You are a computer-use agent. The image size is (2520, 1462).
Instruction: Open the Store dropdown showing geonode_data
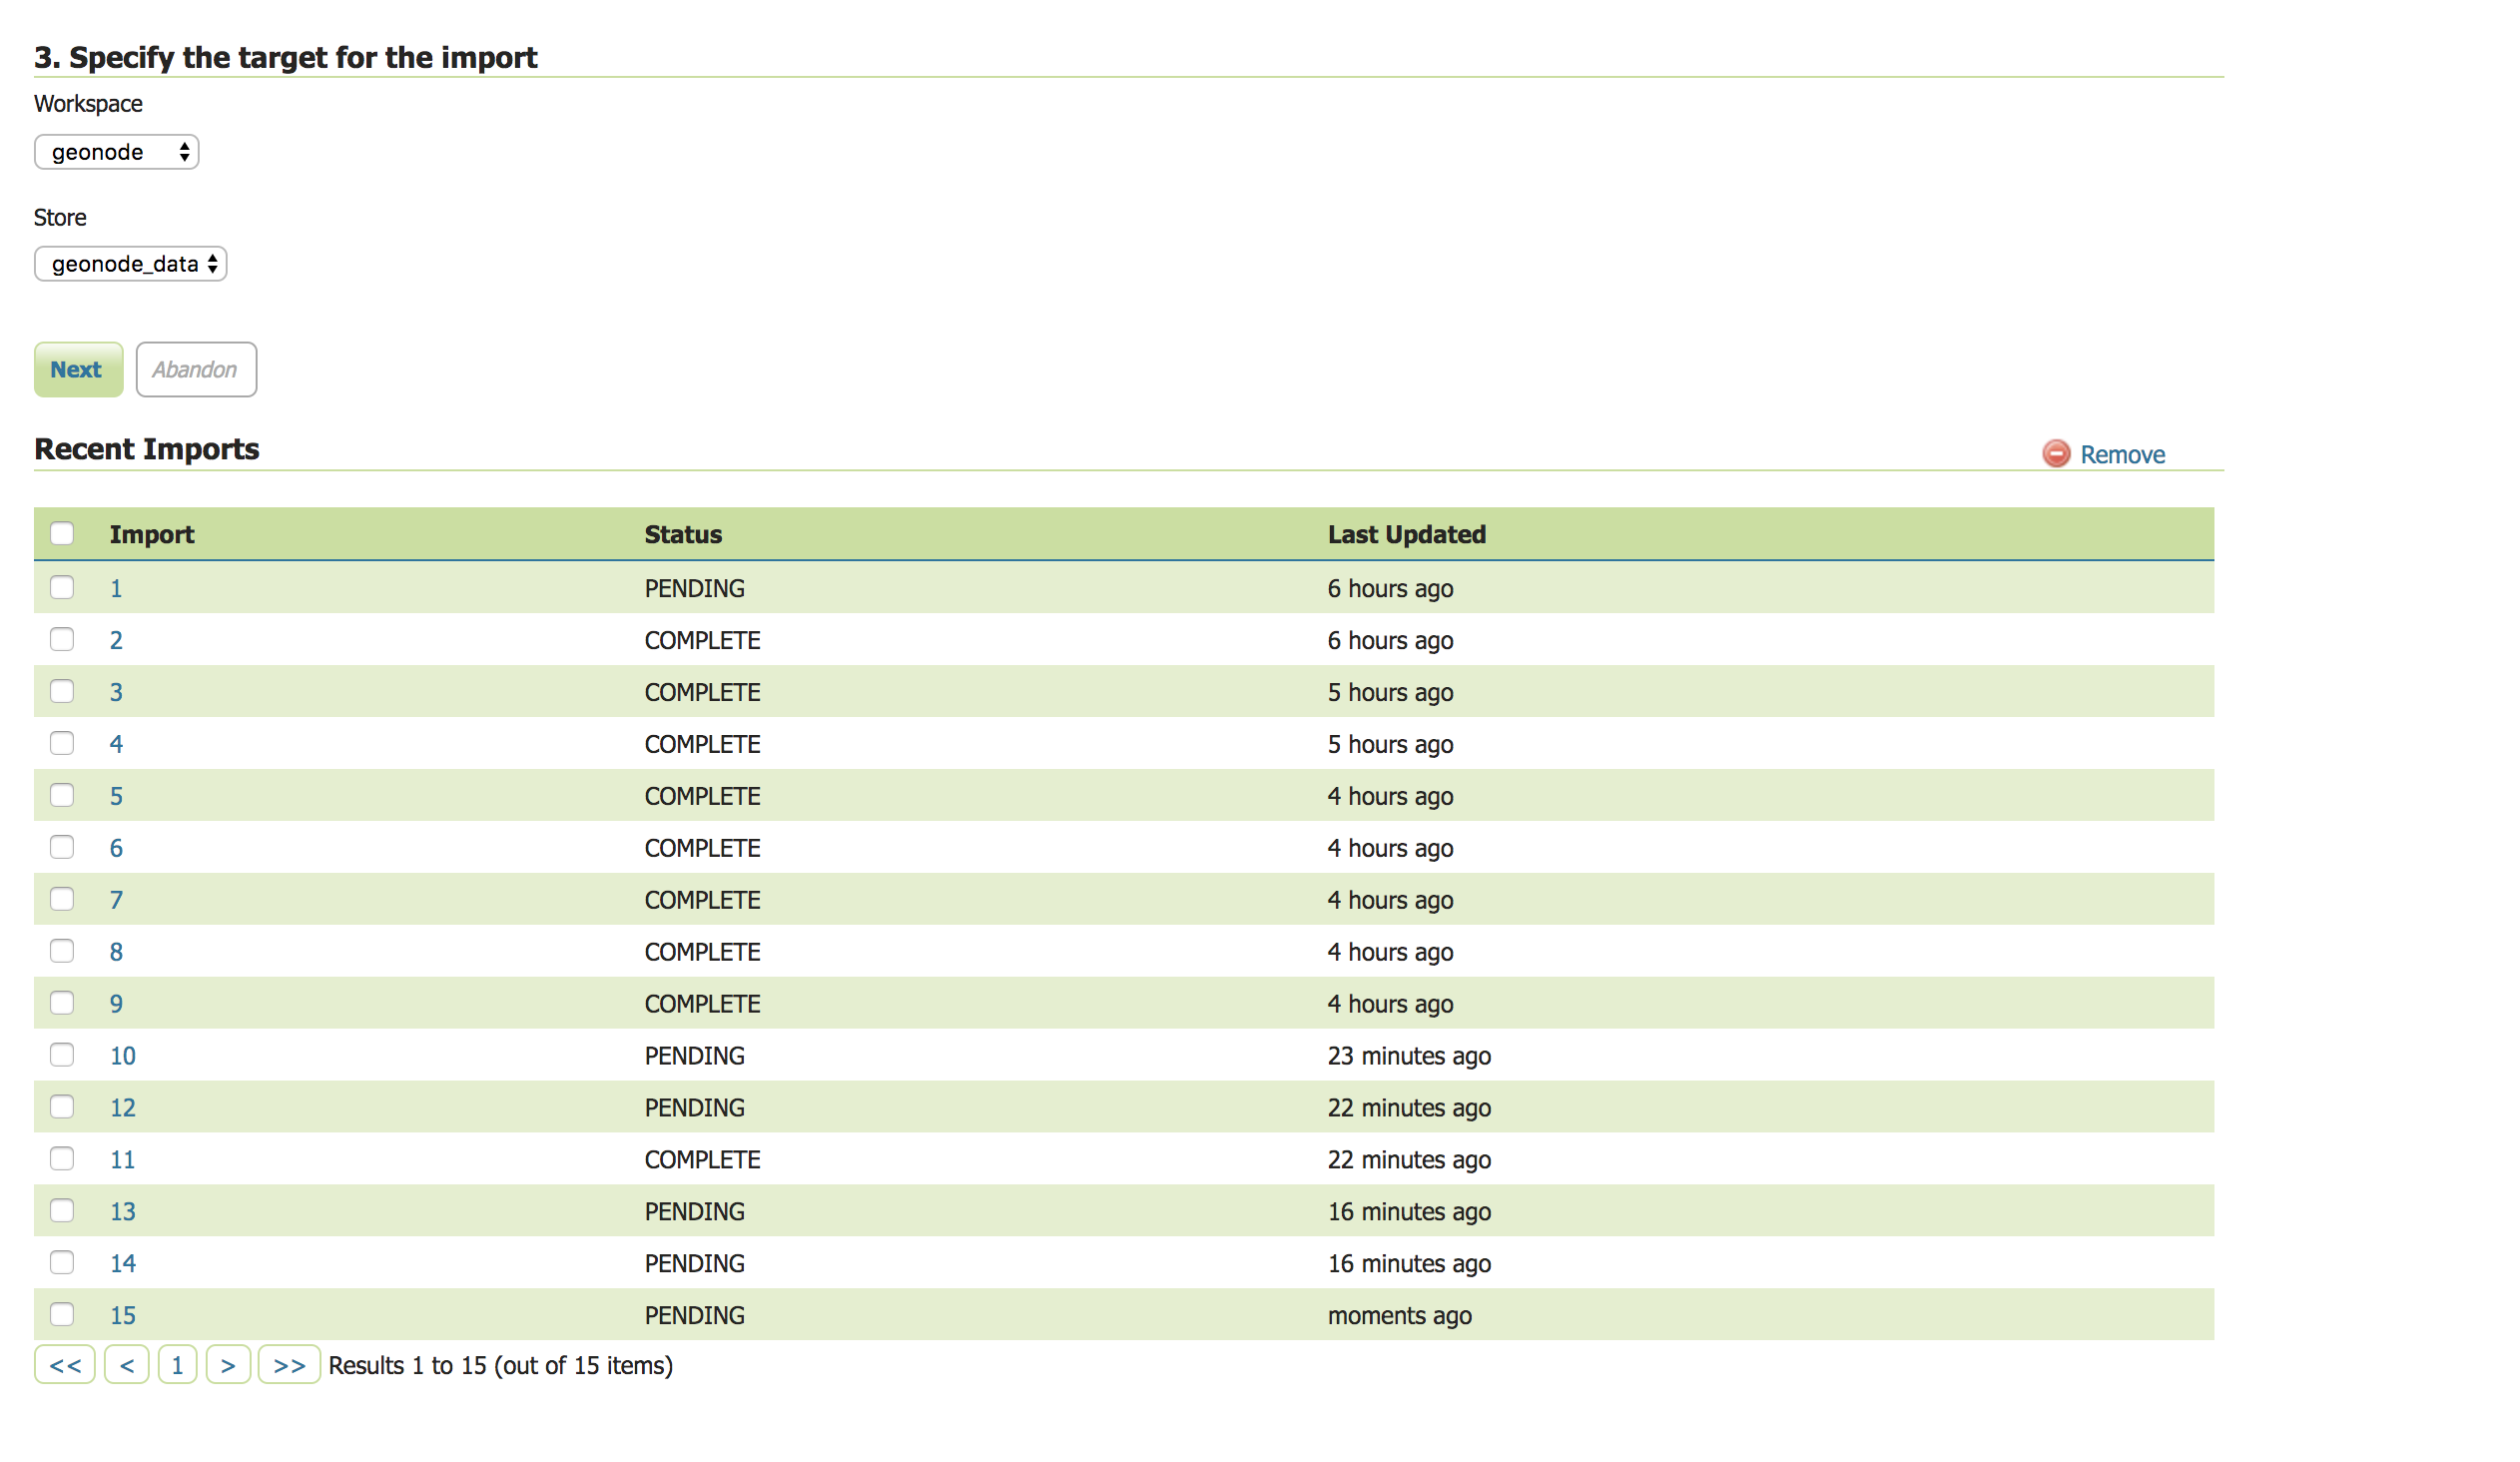[129, 263]
